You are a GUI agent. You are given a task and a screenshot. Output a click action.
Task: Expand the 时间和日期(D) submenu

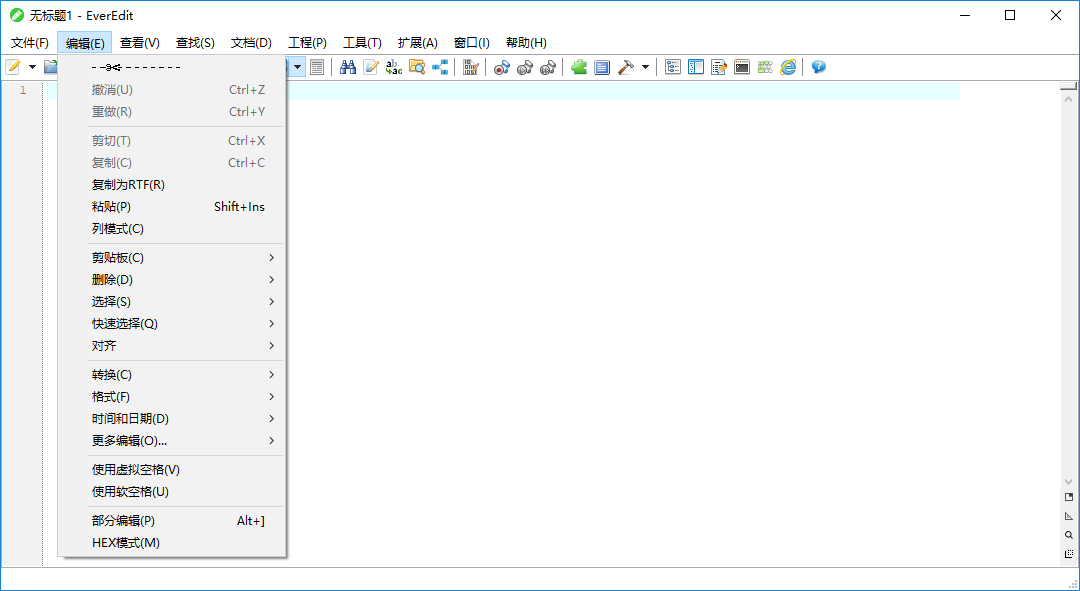tap(172, 419)
